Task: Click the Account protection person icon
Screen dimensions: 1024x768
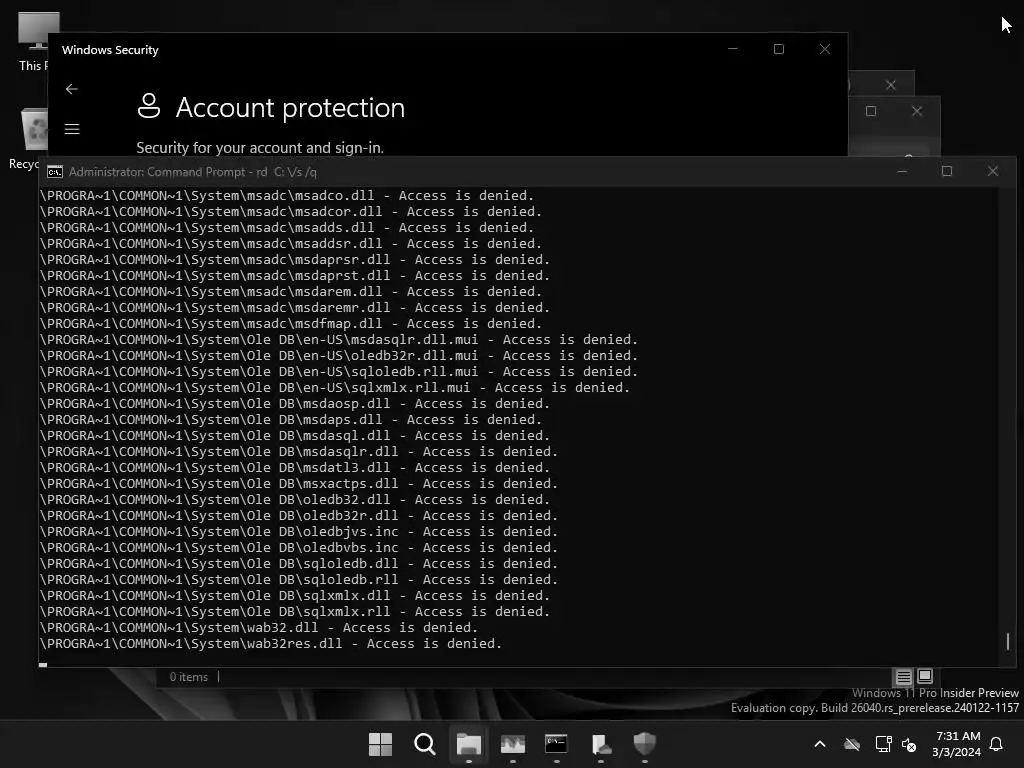Action: point(149,106)
